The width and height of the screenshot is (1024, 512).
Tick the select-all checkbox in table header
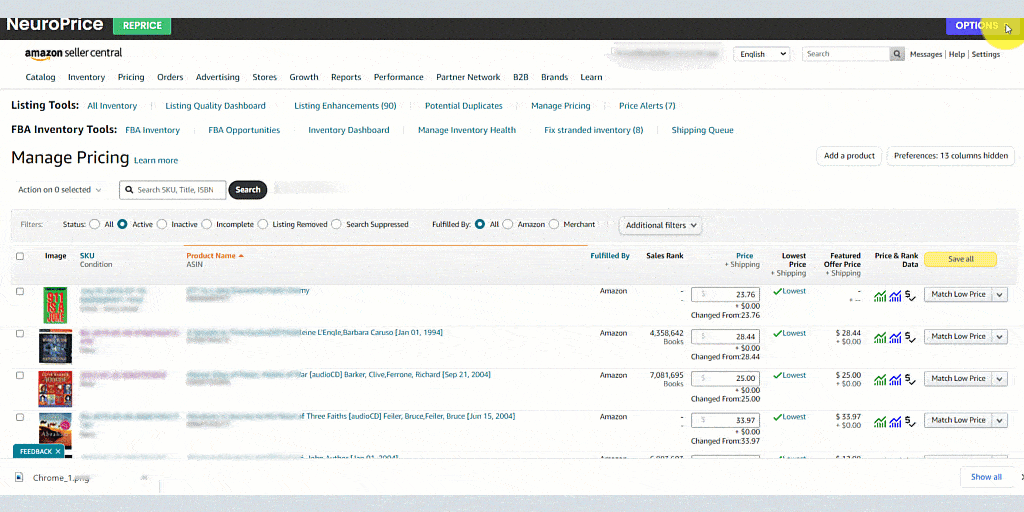pos(20,257)
